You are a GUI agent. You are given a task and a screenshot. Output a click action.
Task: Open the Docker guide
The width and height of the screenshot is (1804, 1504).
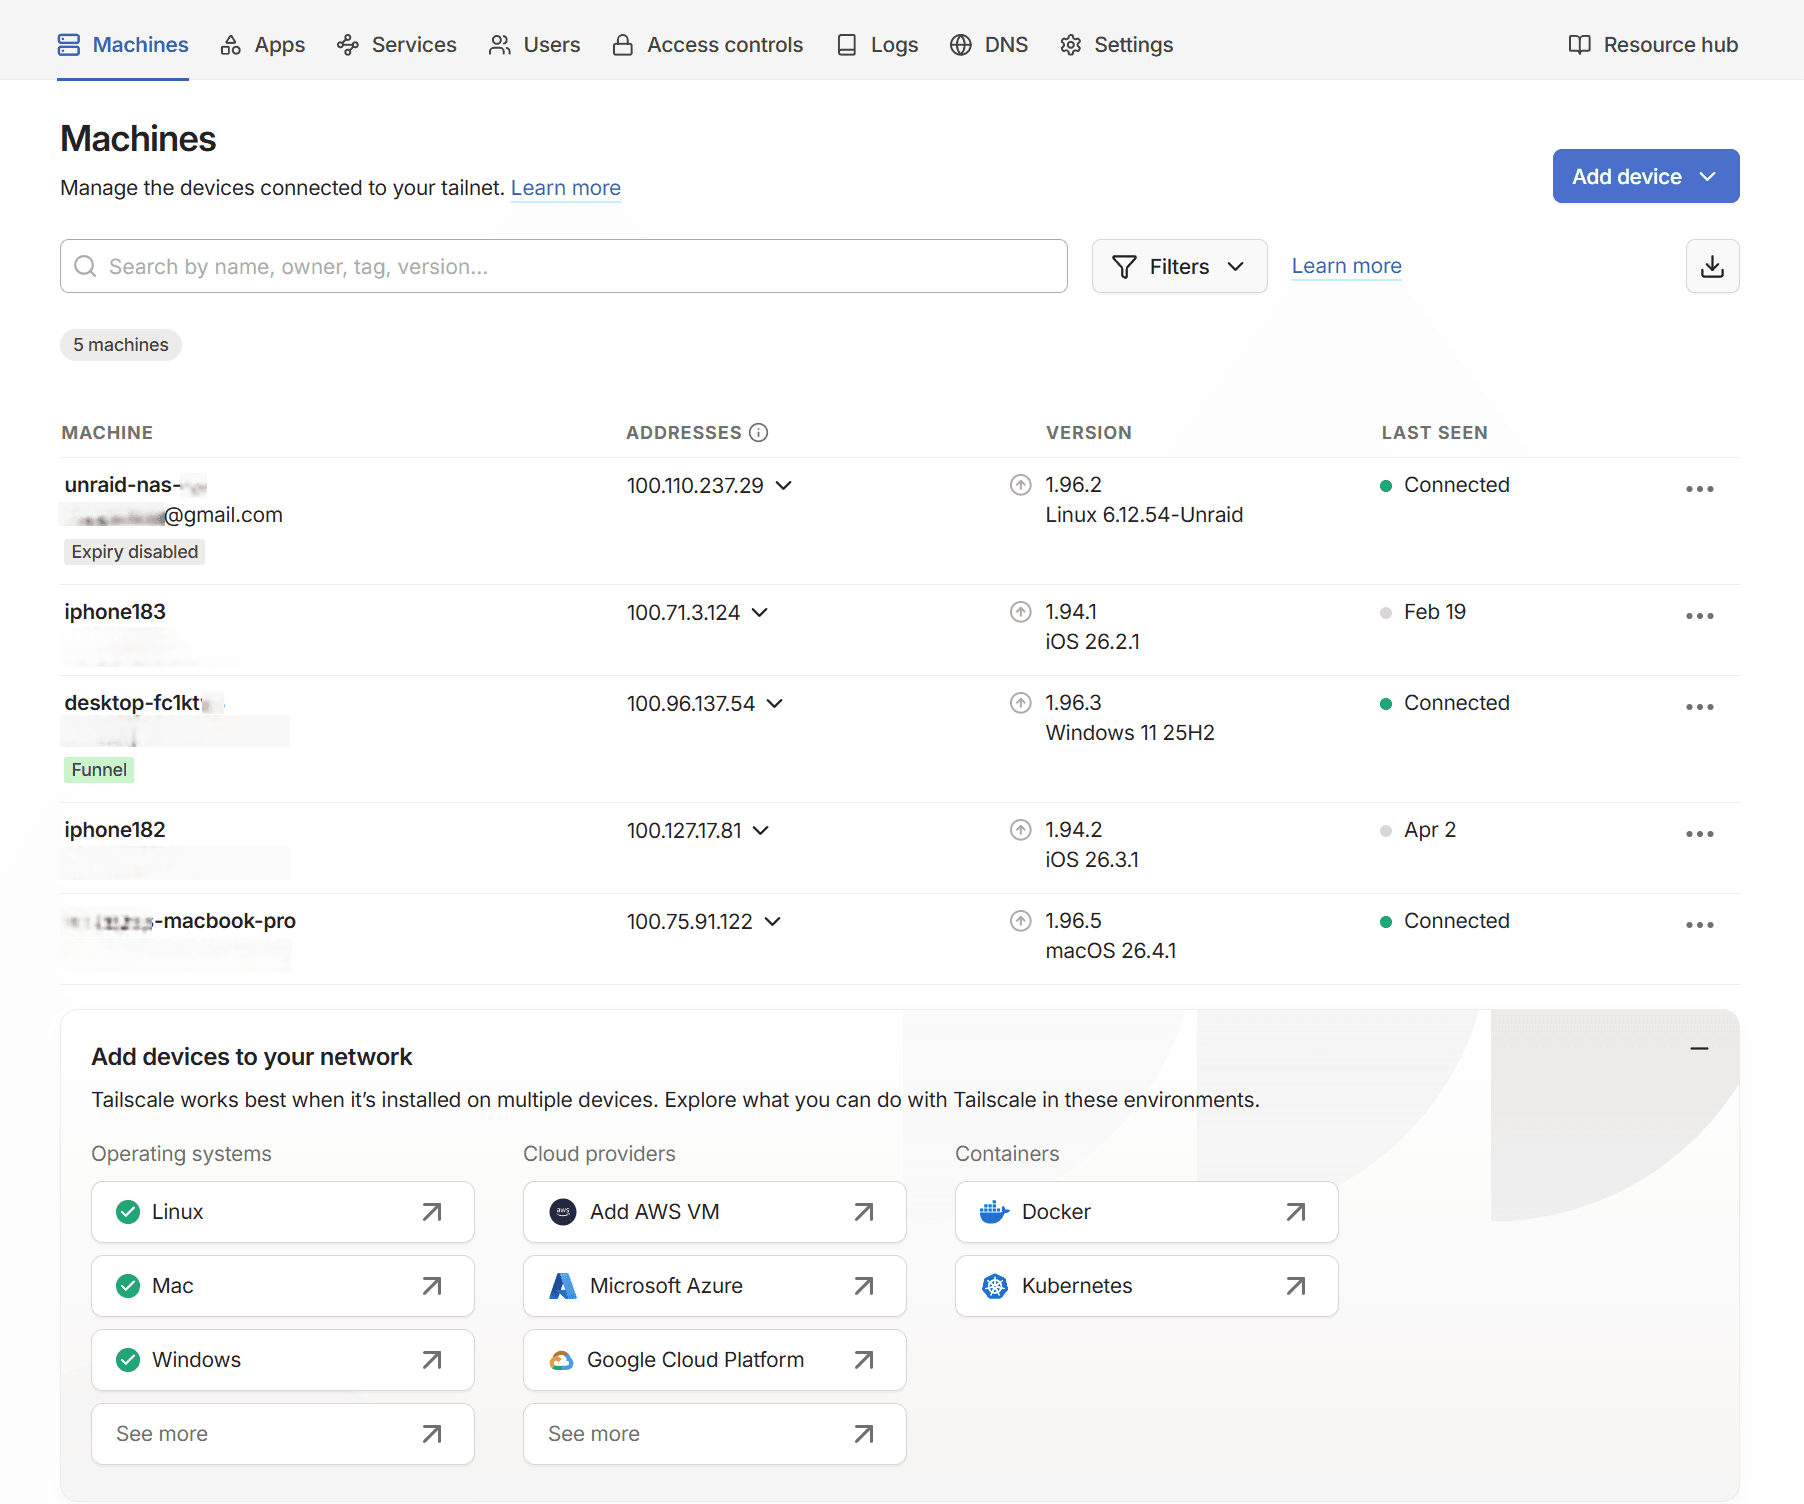[1147, 1212]
